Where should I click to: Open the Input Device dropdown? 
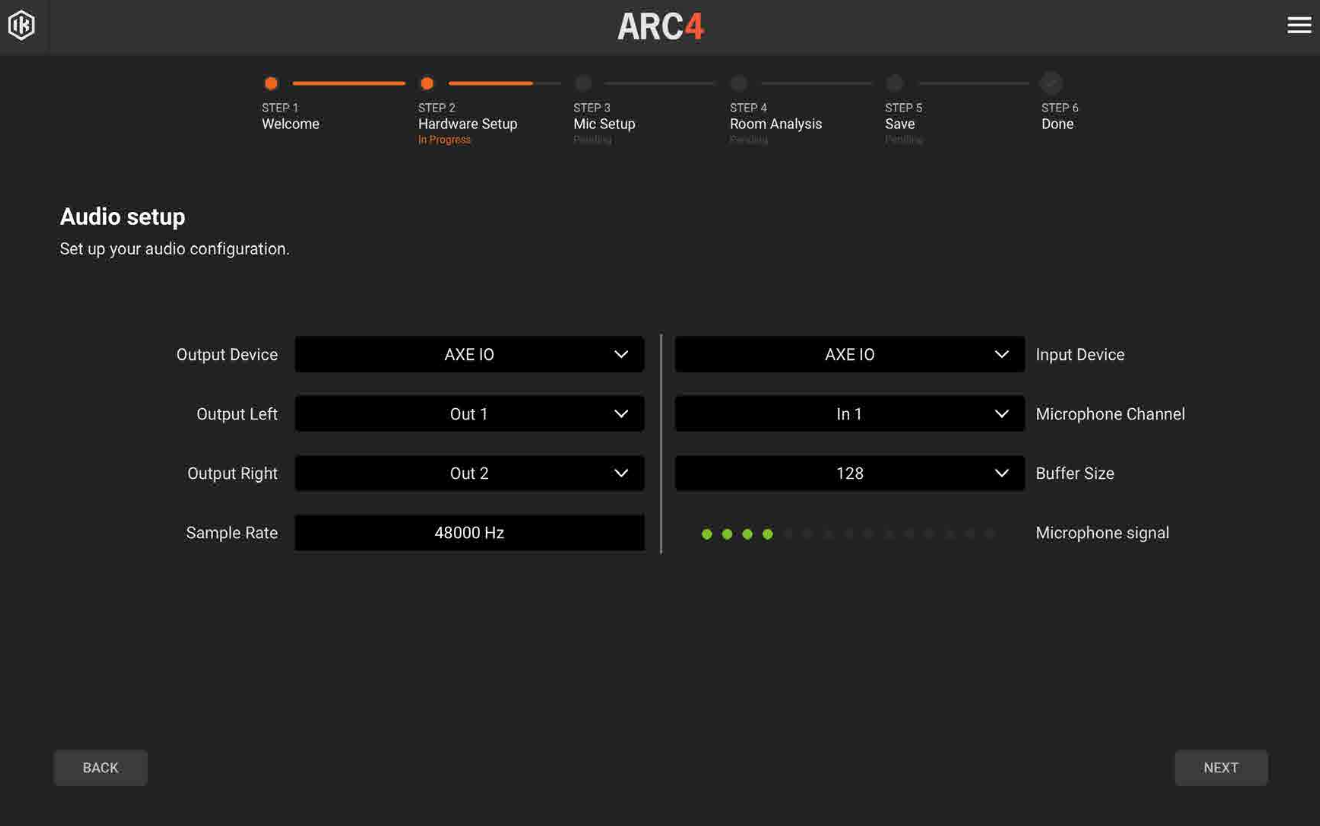pos(849,354)
